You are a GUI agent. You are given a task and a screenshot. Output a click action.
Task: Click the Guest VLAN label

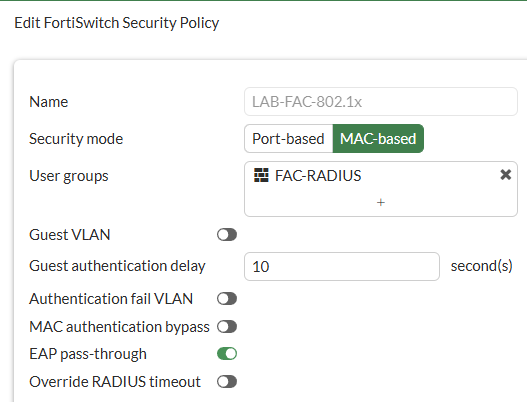click(x=70, y=235)
